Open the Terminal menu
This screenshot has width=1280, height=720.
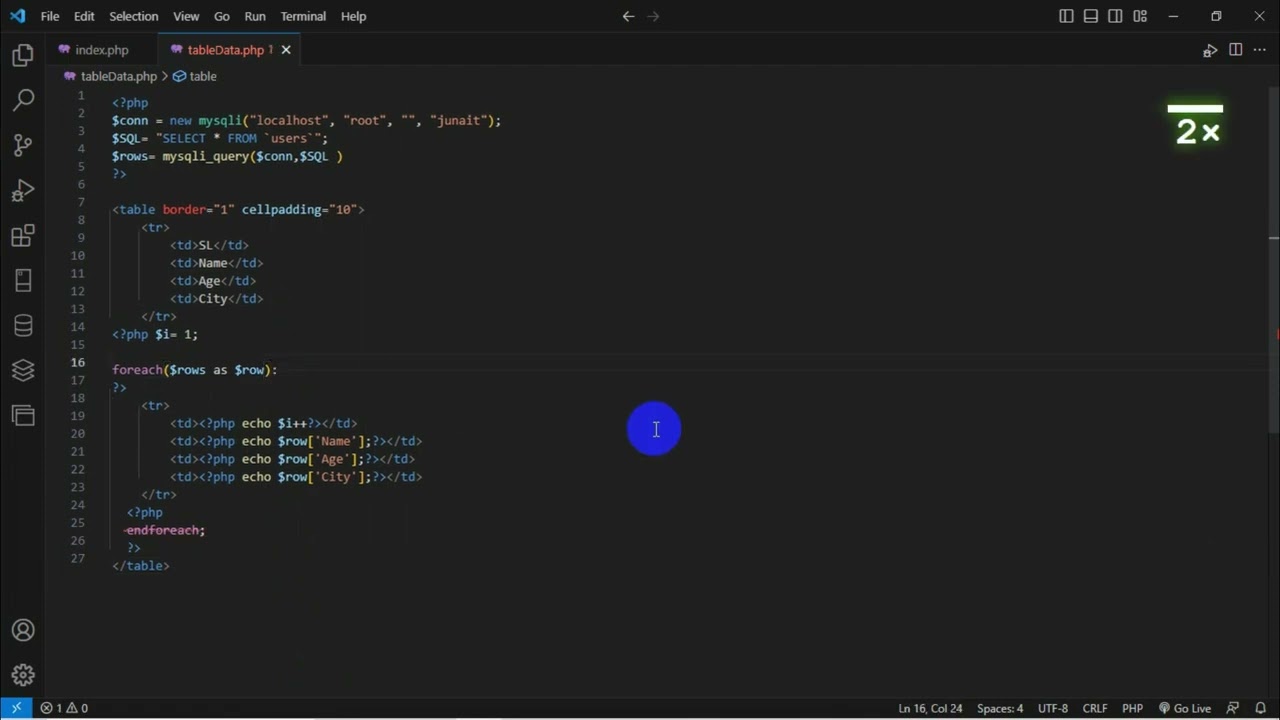tap(303, 16)
